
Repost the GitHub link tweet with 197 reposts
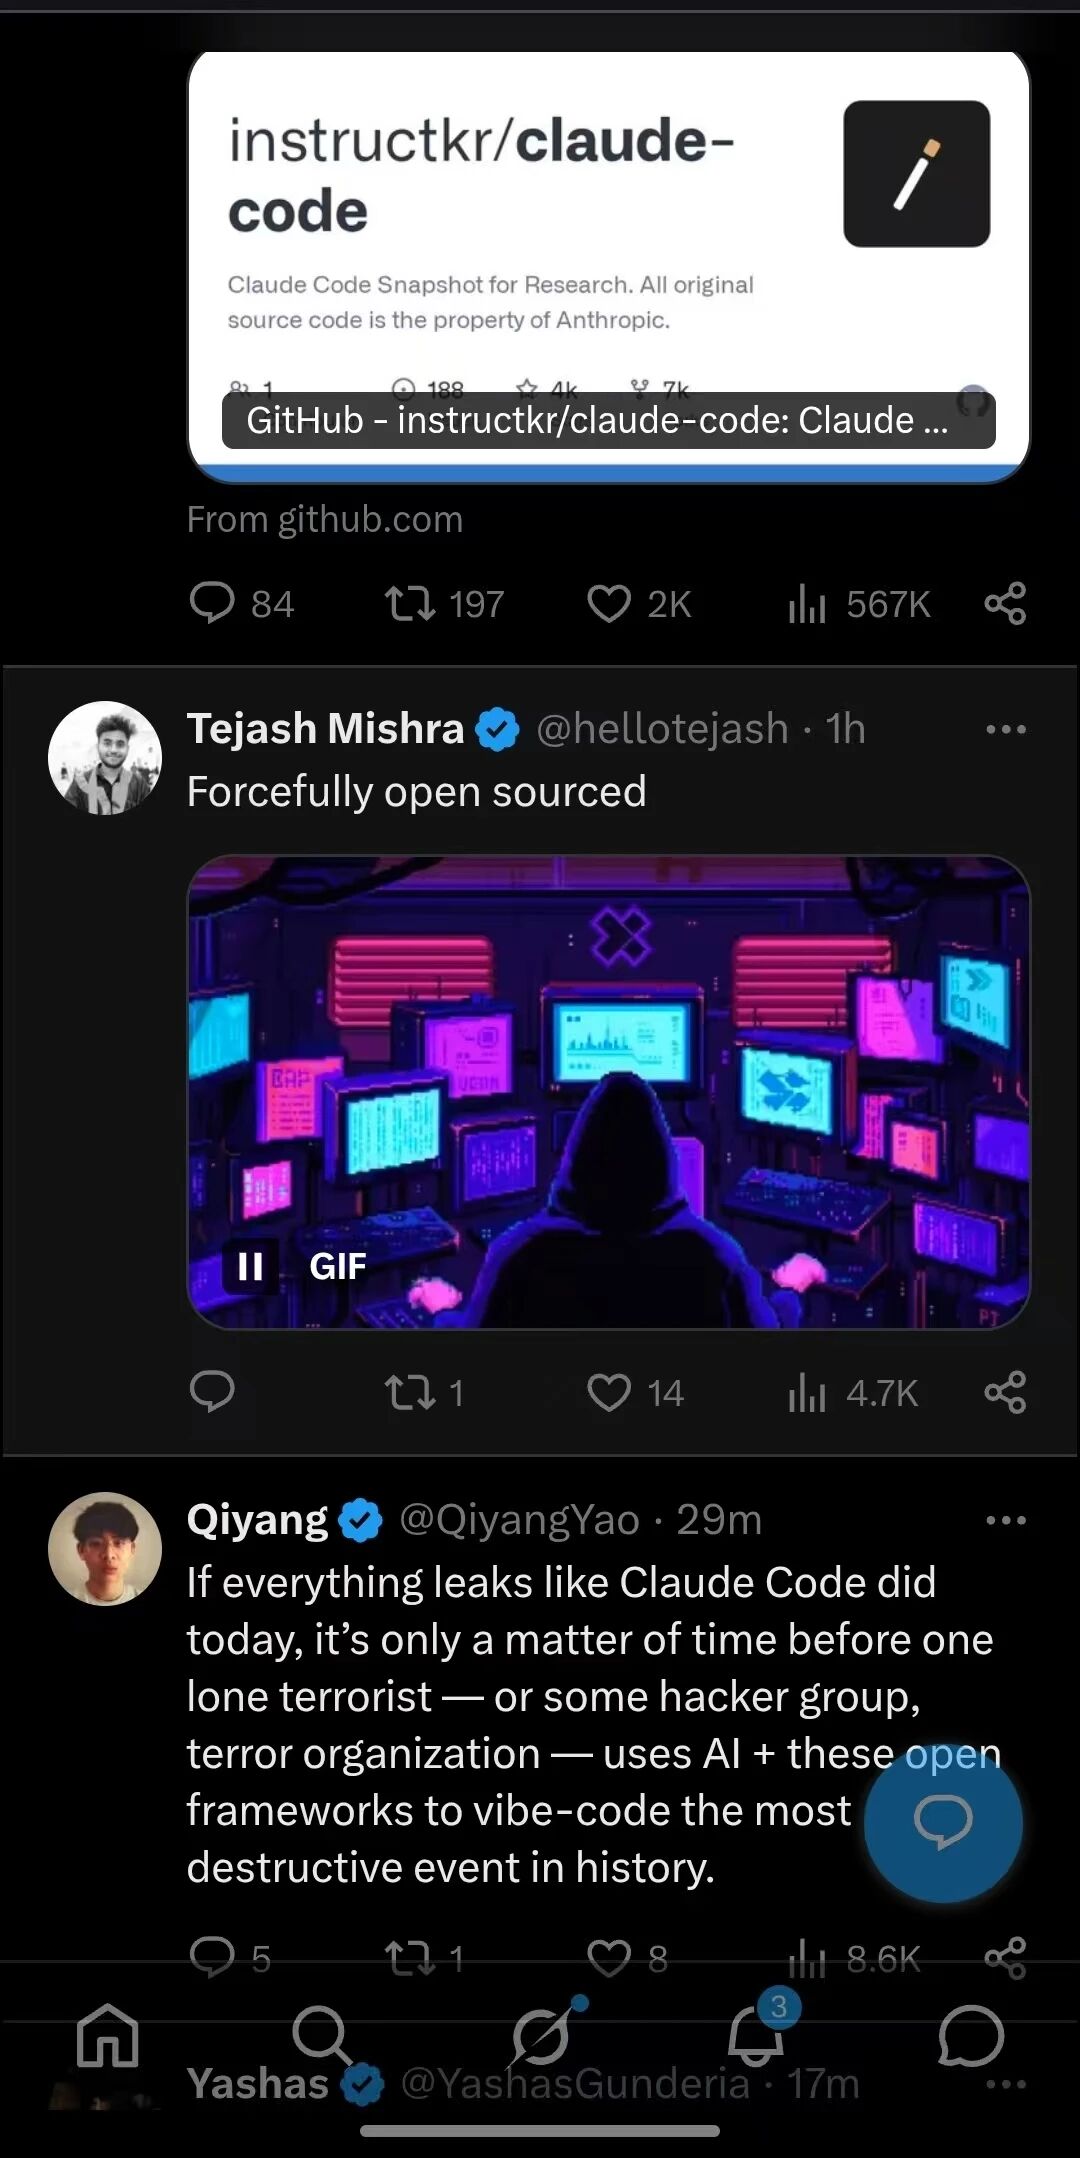pyautogui.click(x=410, y=604)
